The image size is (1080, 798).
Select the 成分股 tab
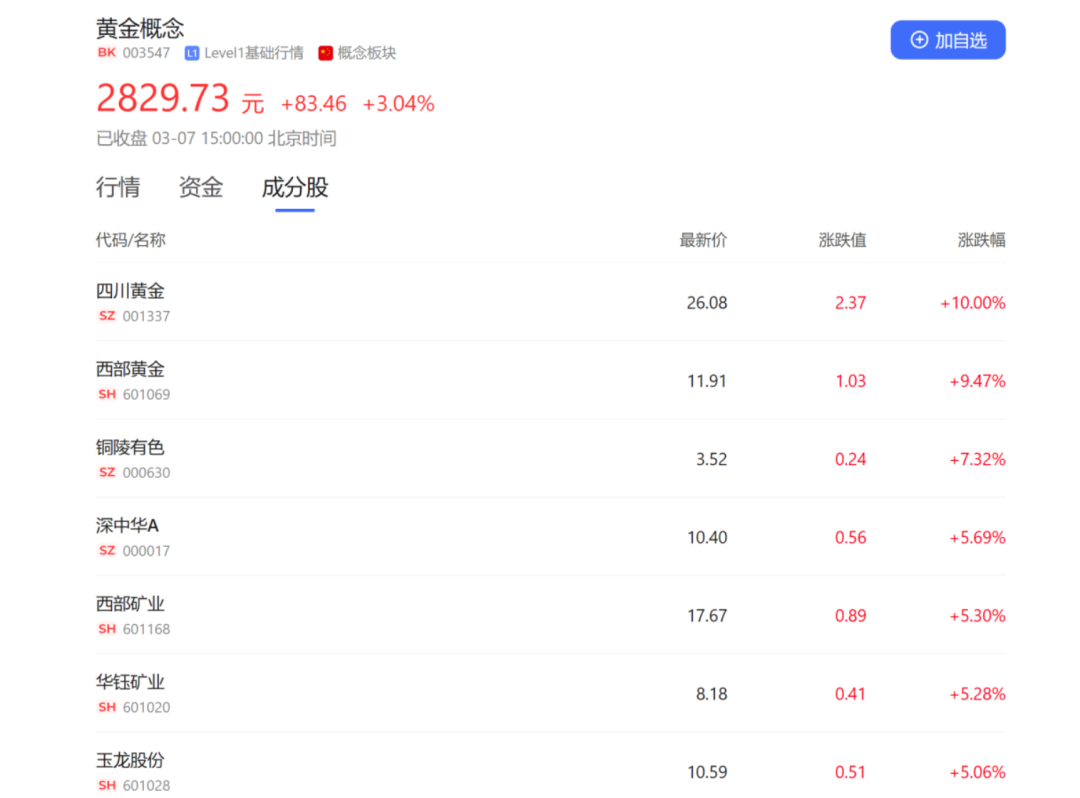click(x=295, y=187)
